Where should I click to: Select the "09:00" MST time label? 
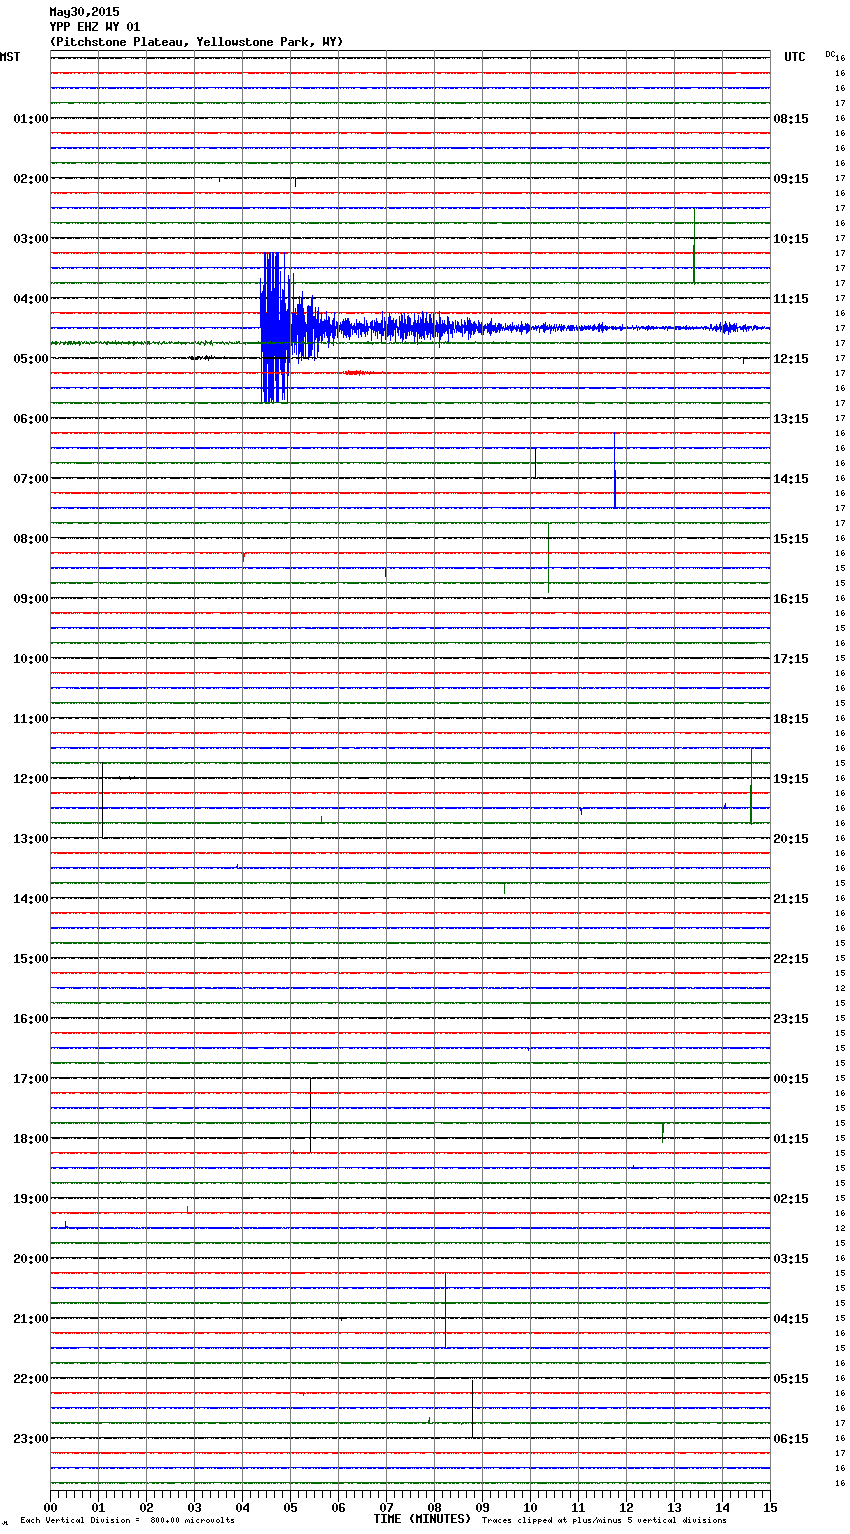pyautogui.click(x=31, y=599)
